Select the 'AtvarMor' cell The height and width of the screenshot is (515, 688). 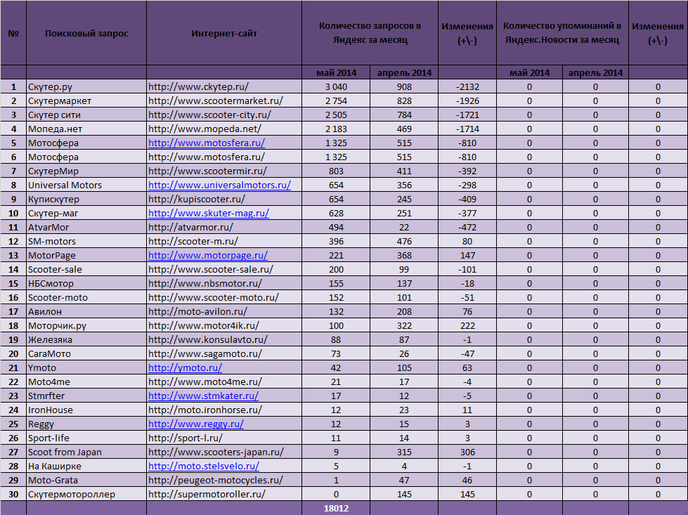[x=86, y=227]
